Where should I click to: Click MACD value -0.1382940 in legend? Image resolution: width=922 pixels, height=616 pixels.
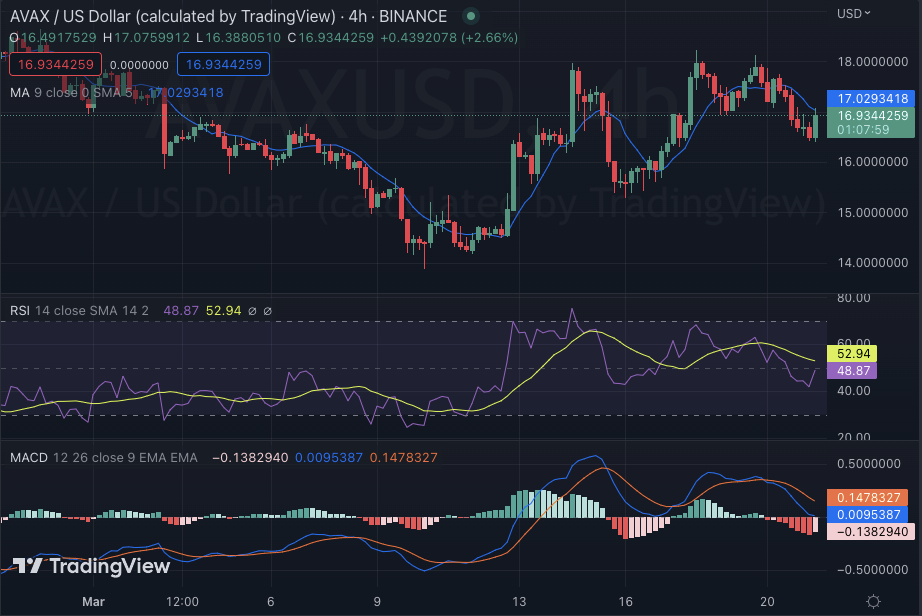click(x=250, y=457)
